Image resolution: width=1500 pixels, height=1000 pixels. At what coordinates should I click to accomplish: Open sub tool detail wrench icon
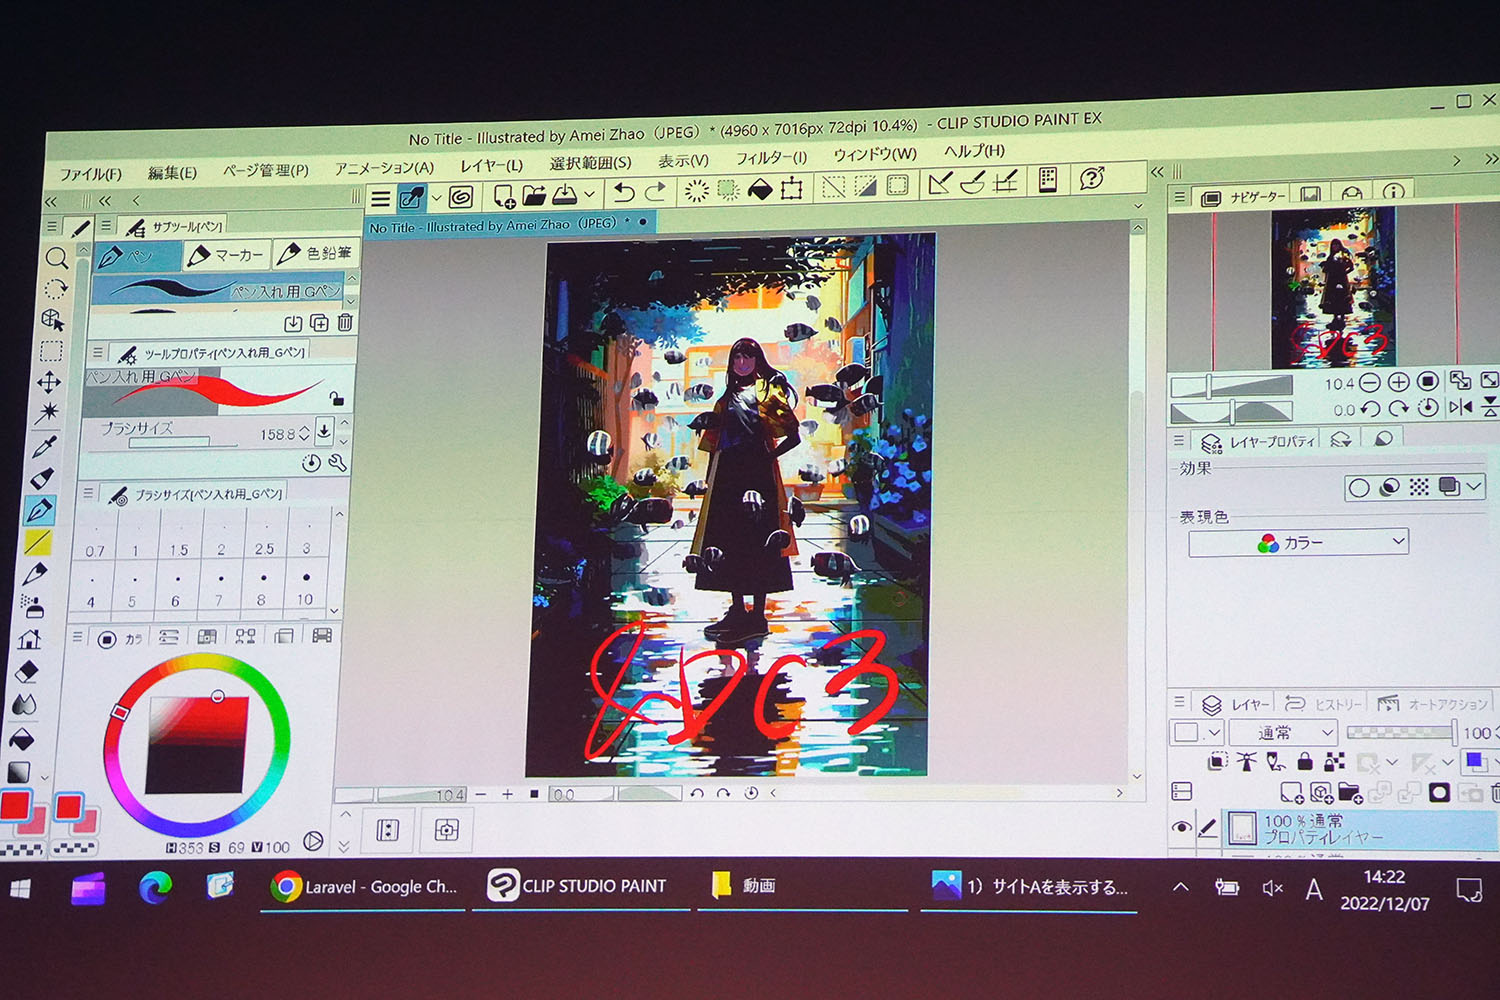tap(337, 462)
